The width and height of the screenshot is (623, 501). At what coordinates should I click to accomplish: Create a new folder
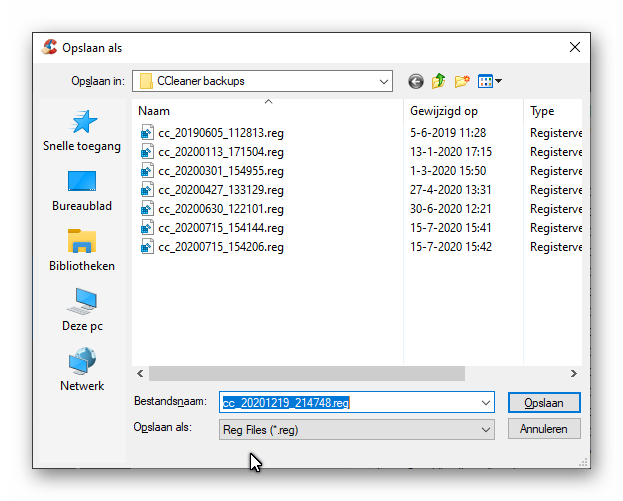462,81
